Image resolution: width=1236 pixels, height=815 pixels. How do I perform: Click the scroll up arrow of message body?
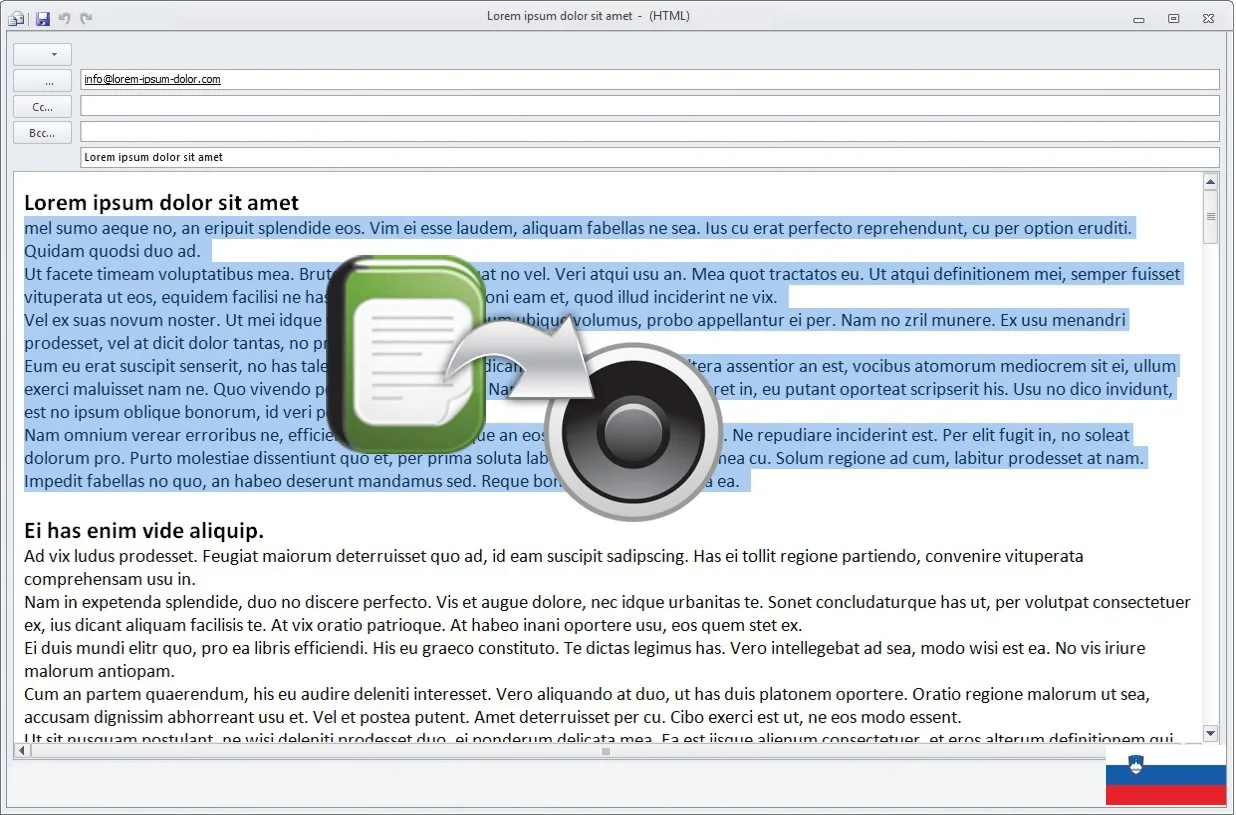pyautogui.click(x=1210, y=183)
